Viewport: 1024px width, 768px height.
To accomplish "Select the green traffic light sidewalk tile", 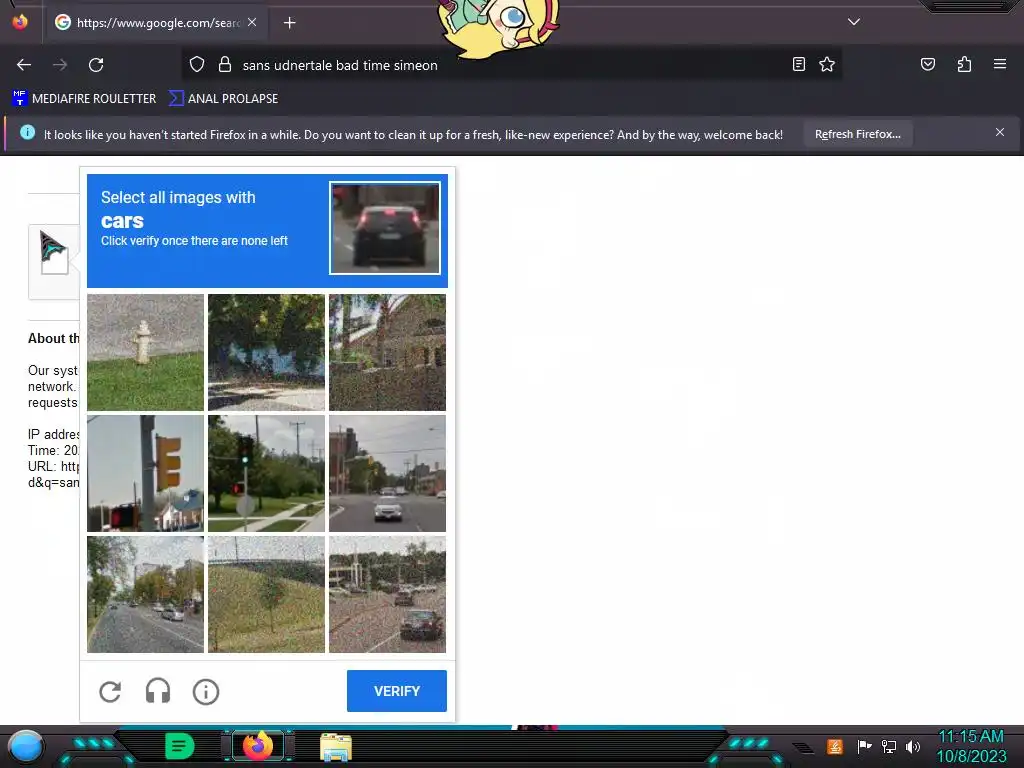I will point(266,473).
